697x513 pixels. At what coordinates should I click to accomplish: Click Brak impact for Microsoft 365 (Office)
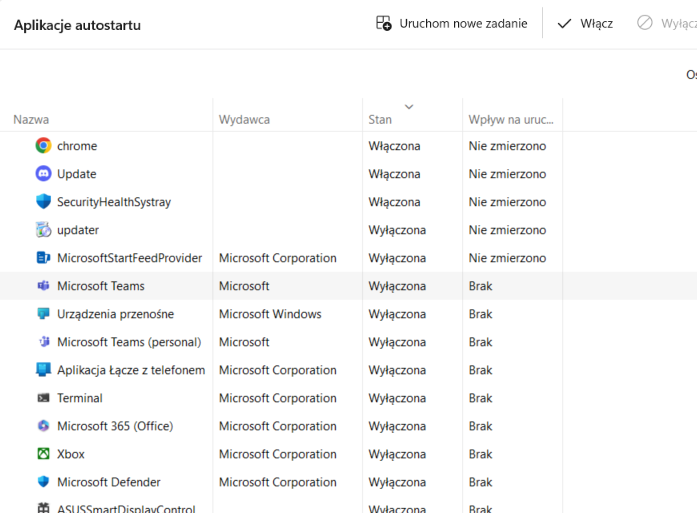click(481, 426)
